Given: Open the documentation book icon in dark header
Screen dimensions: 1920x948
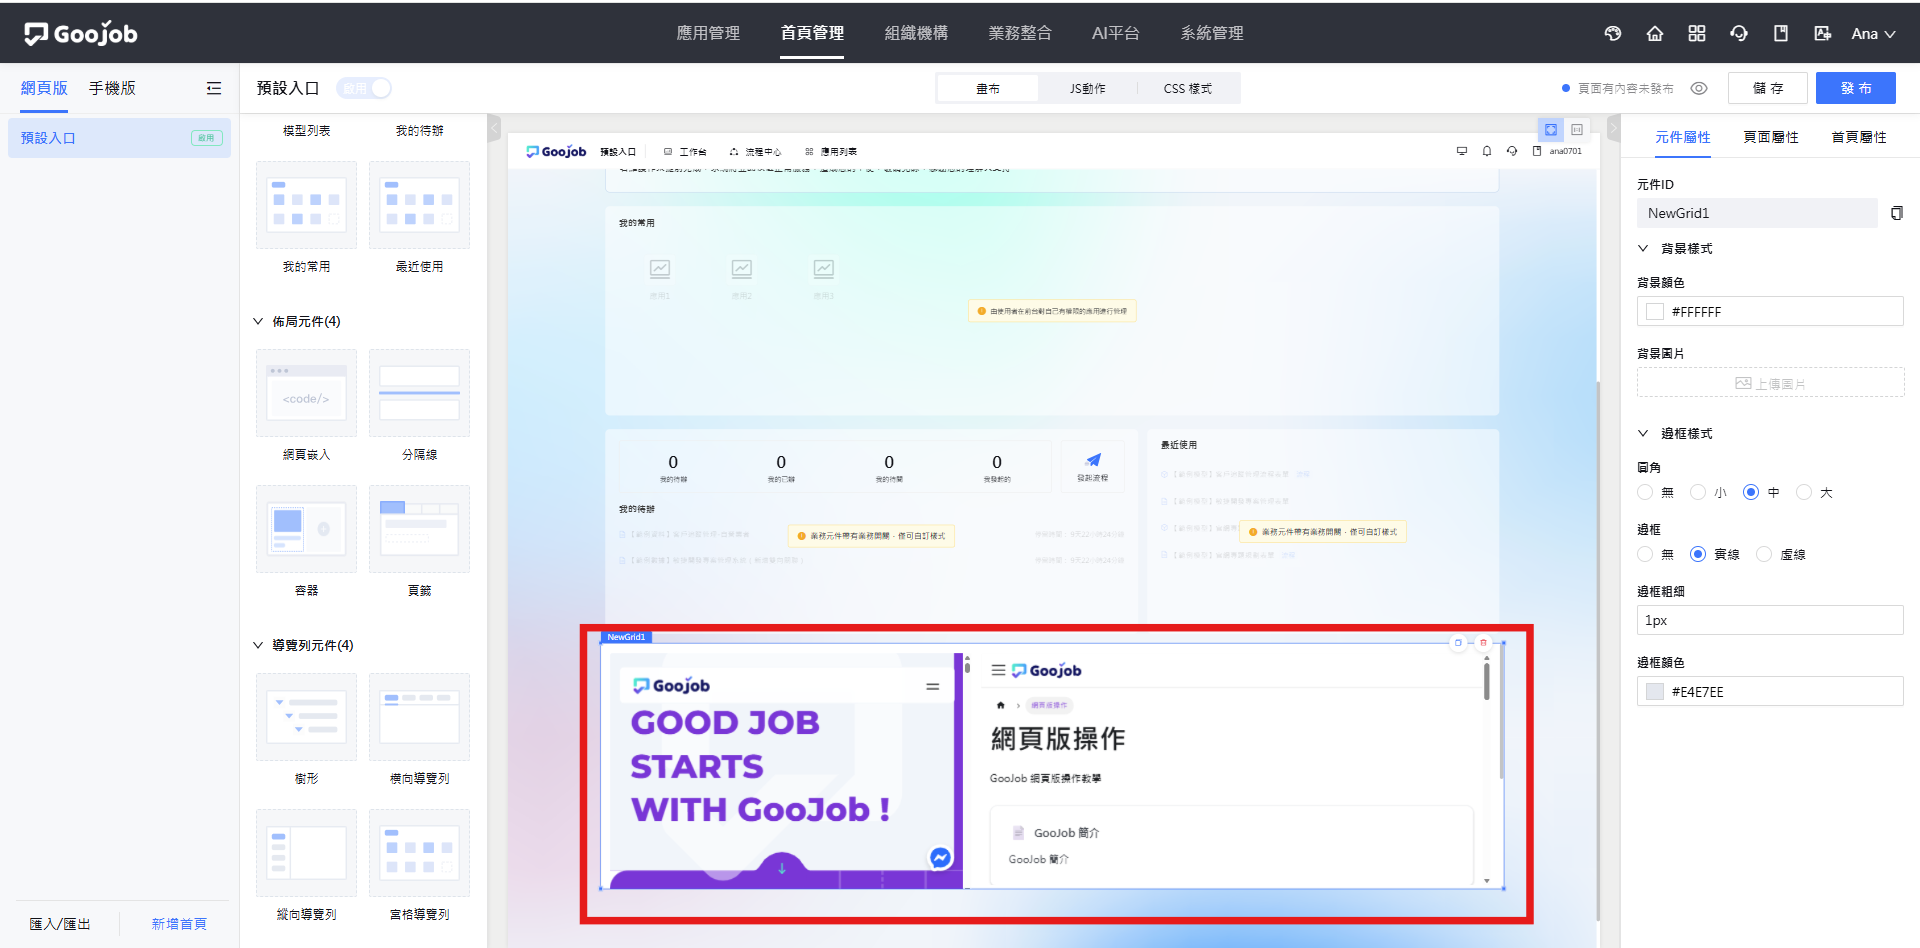Looking at the screenshot, I should [x=1781, y=33].
